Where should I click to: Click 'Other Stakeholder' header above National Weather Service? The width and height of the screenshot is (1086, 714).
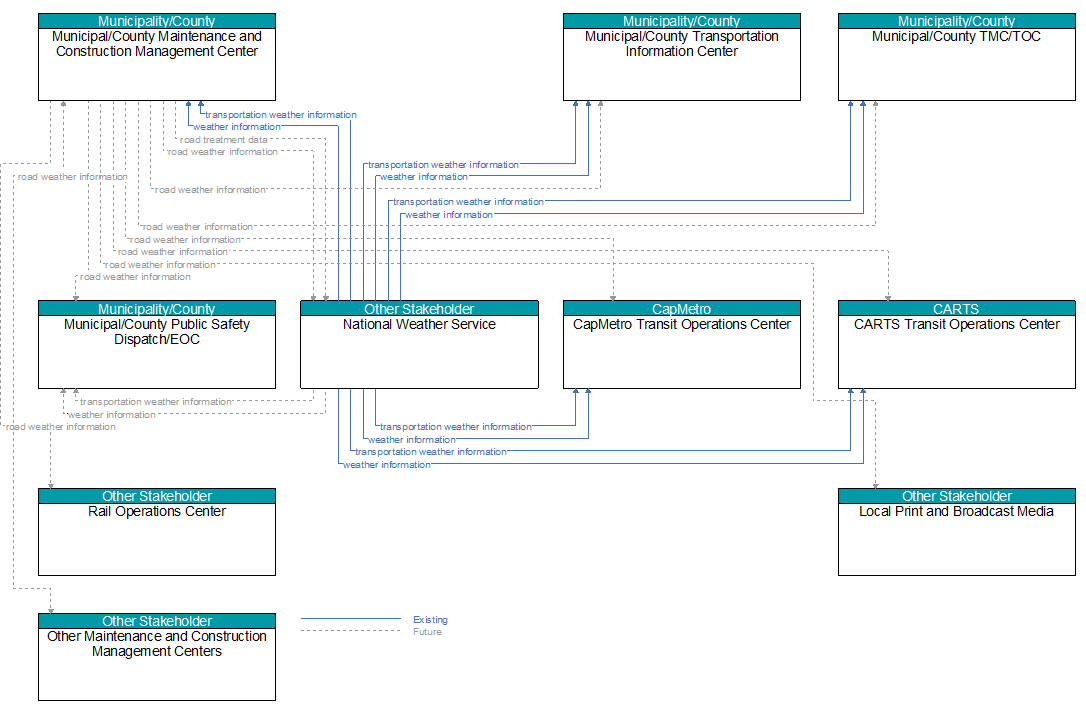click(419, 309)
